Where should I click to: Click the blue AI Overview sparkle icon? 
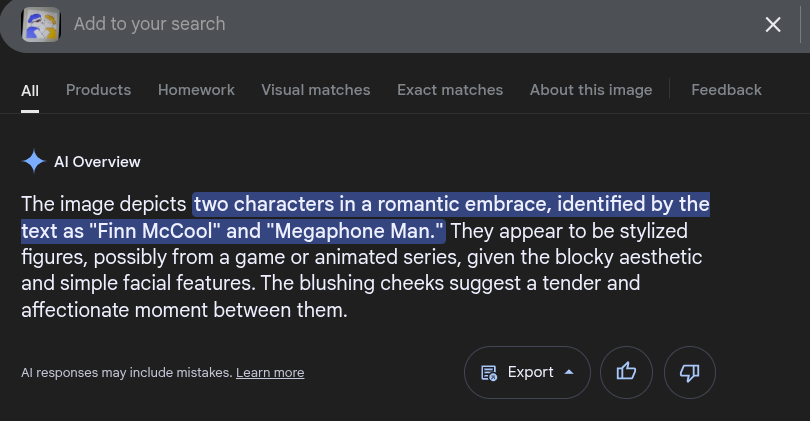(34, 161)
